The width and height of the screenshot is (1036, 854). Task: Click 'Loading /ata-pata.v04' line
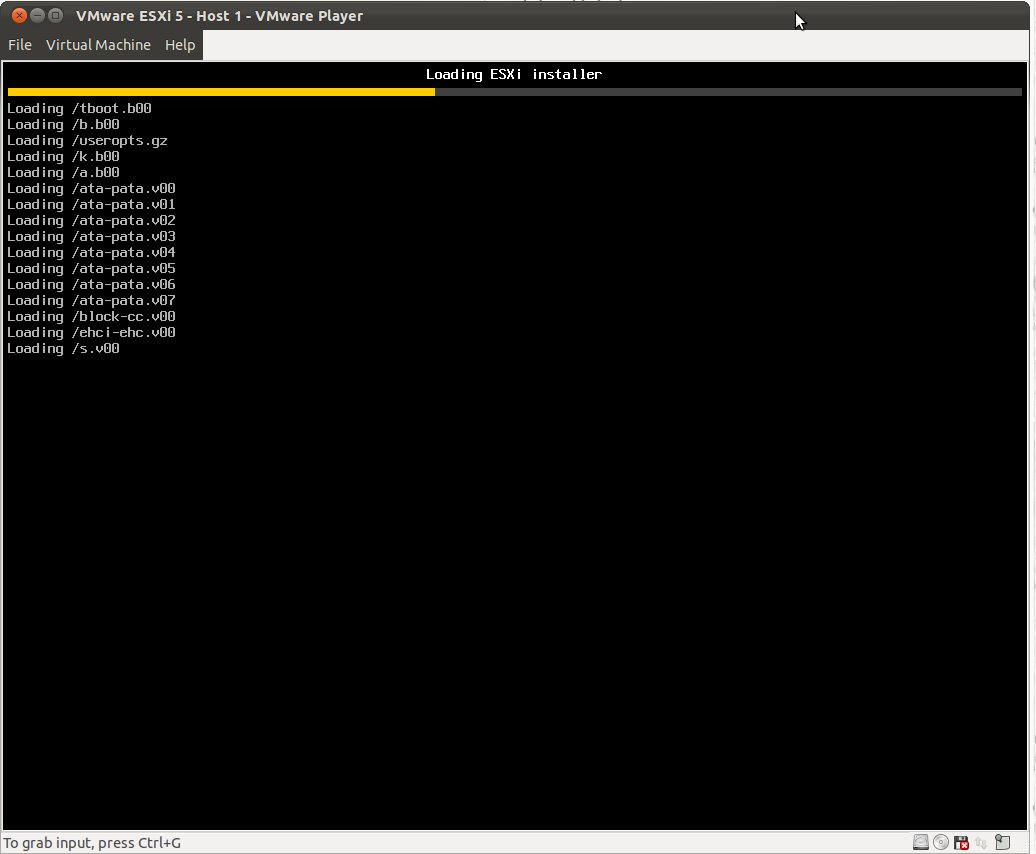pos(91,252)
